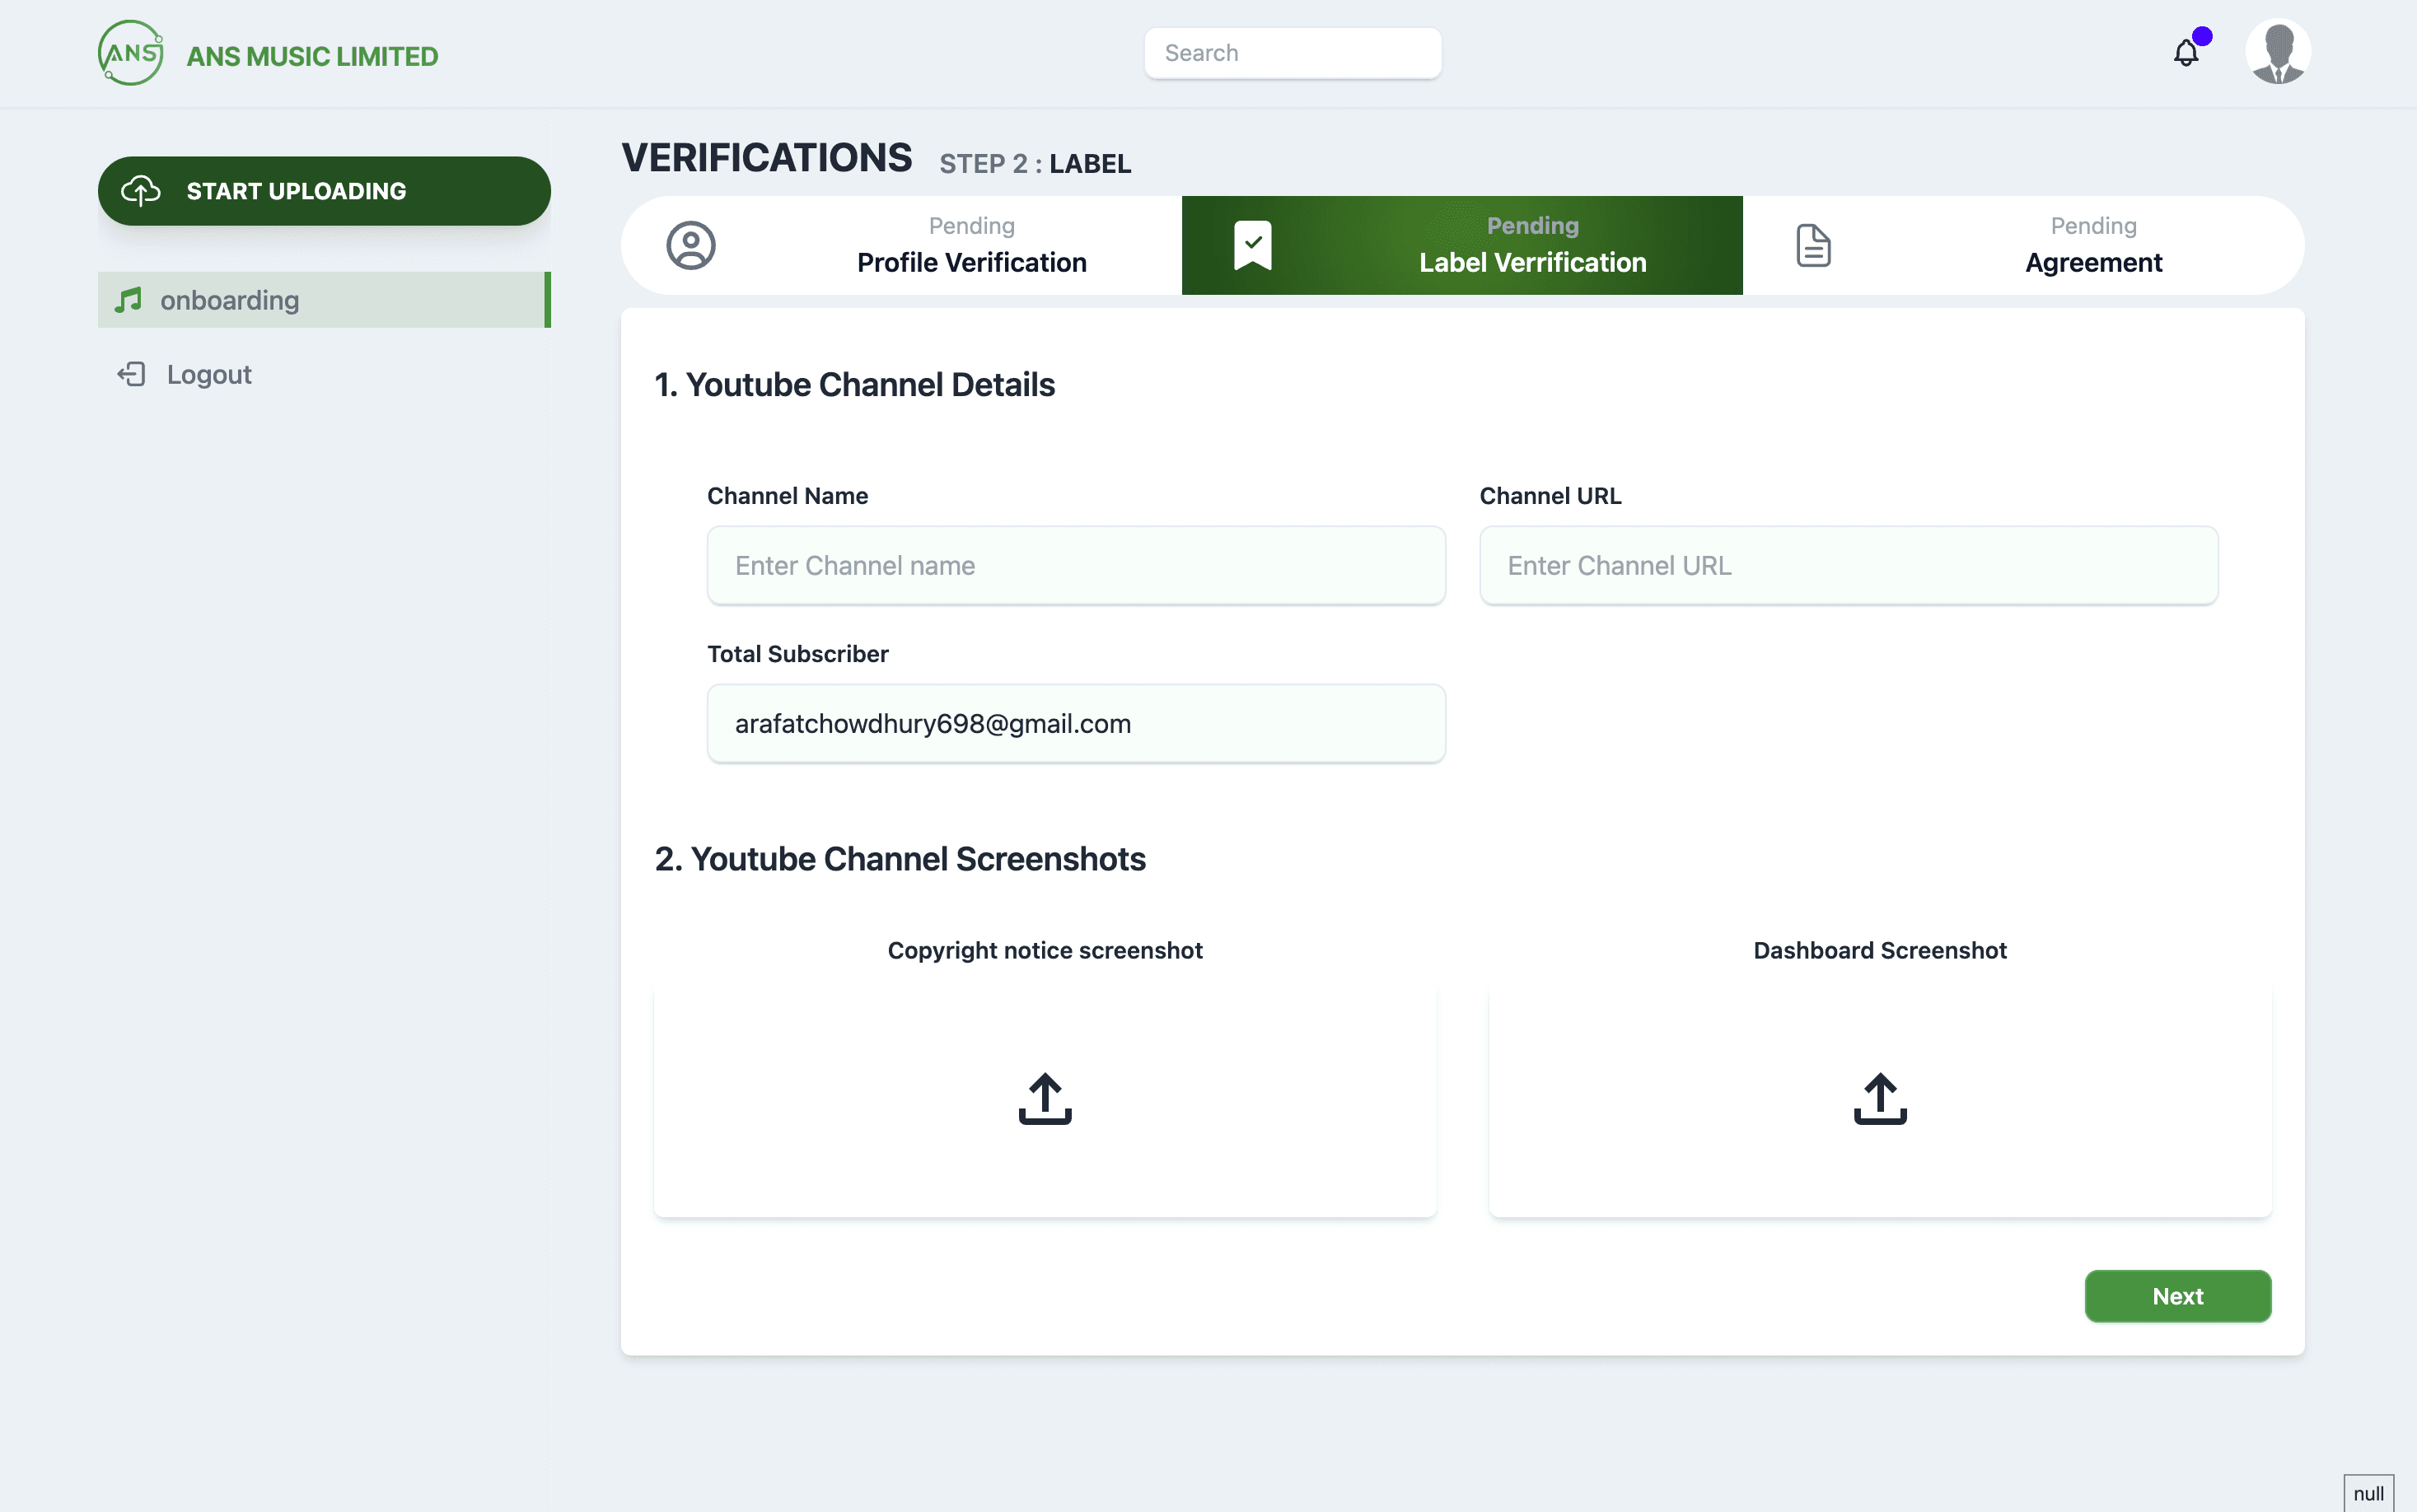Image resolution: width=2417 pixels, height=1512 pixels.
Task: Open the user profile avatar
Action: (2277, 52)
